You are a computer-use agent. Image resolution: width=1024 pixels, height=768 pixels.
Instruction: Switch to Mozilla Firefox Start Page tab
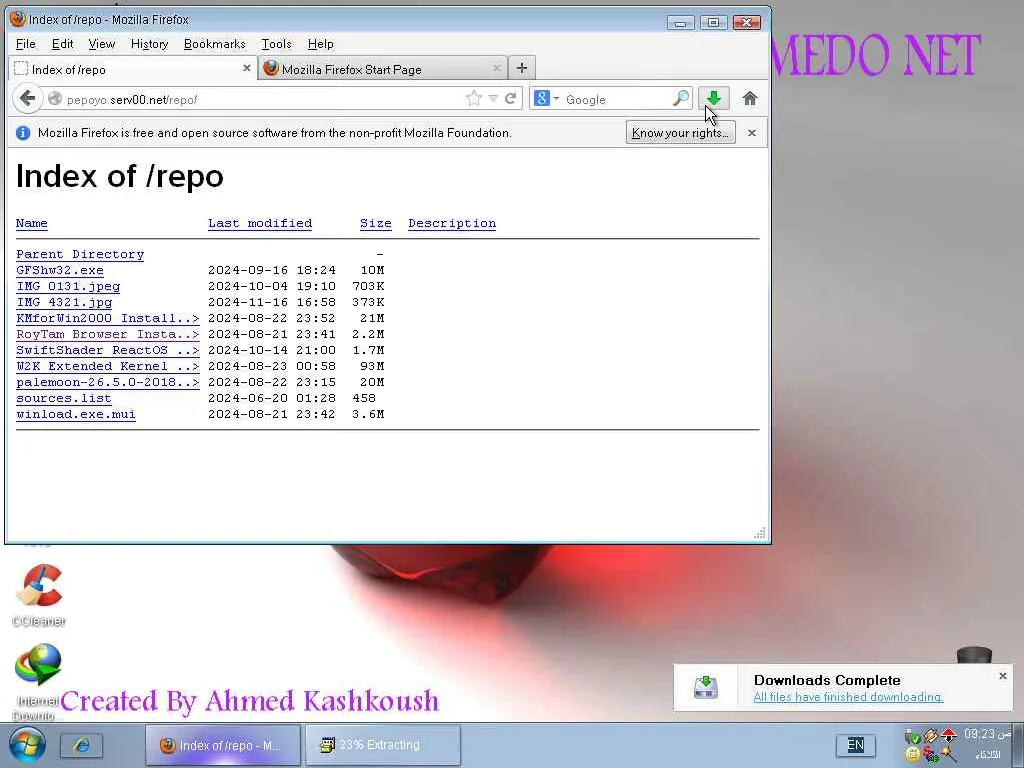point(384,69)
